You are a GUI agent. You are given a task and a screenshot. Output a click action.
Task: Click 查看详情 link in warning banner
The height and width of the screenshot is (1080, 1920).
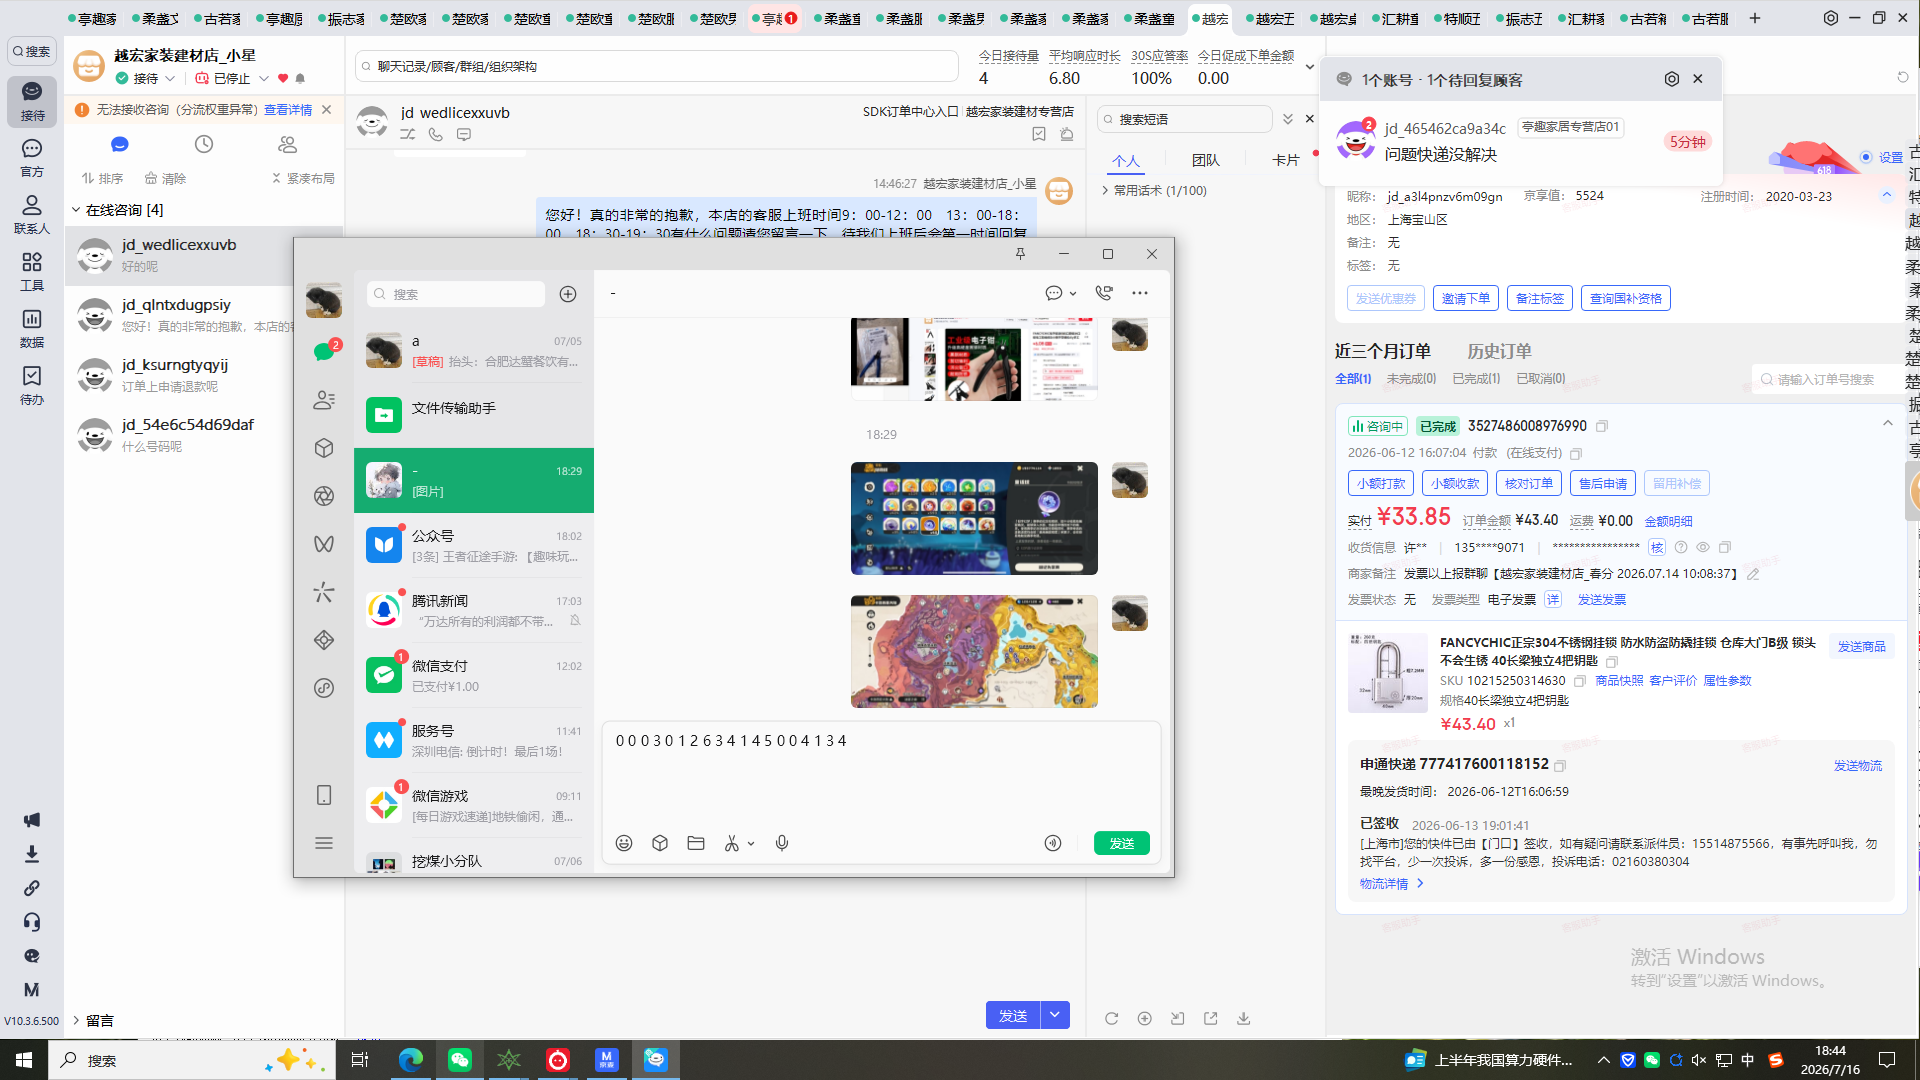(x=288, y=110)
